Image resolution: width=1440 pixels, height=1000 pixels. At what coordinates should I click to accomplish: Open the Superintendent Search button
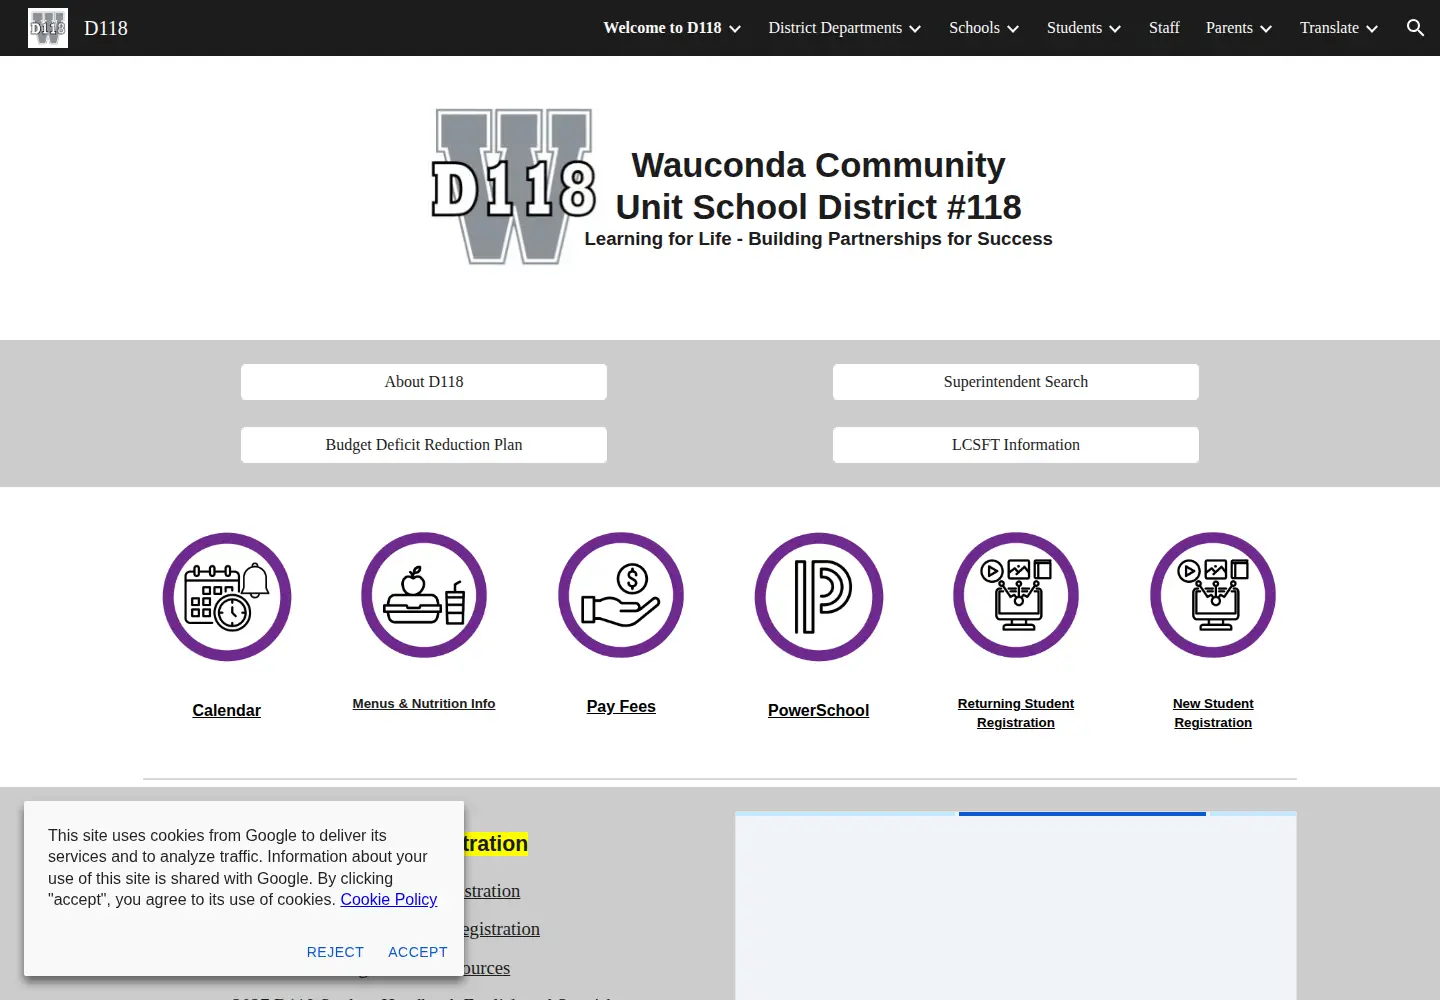pyautogui.click(x=1016, y=382)
